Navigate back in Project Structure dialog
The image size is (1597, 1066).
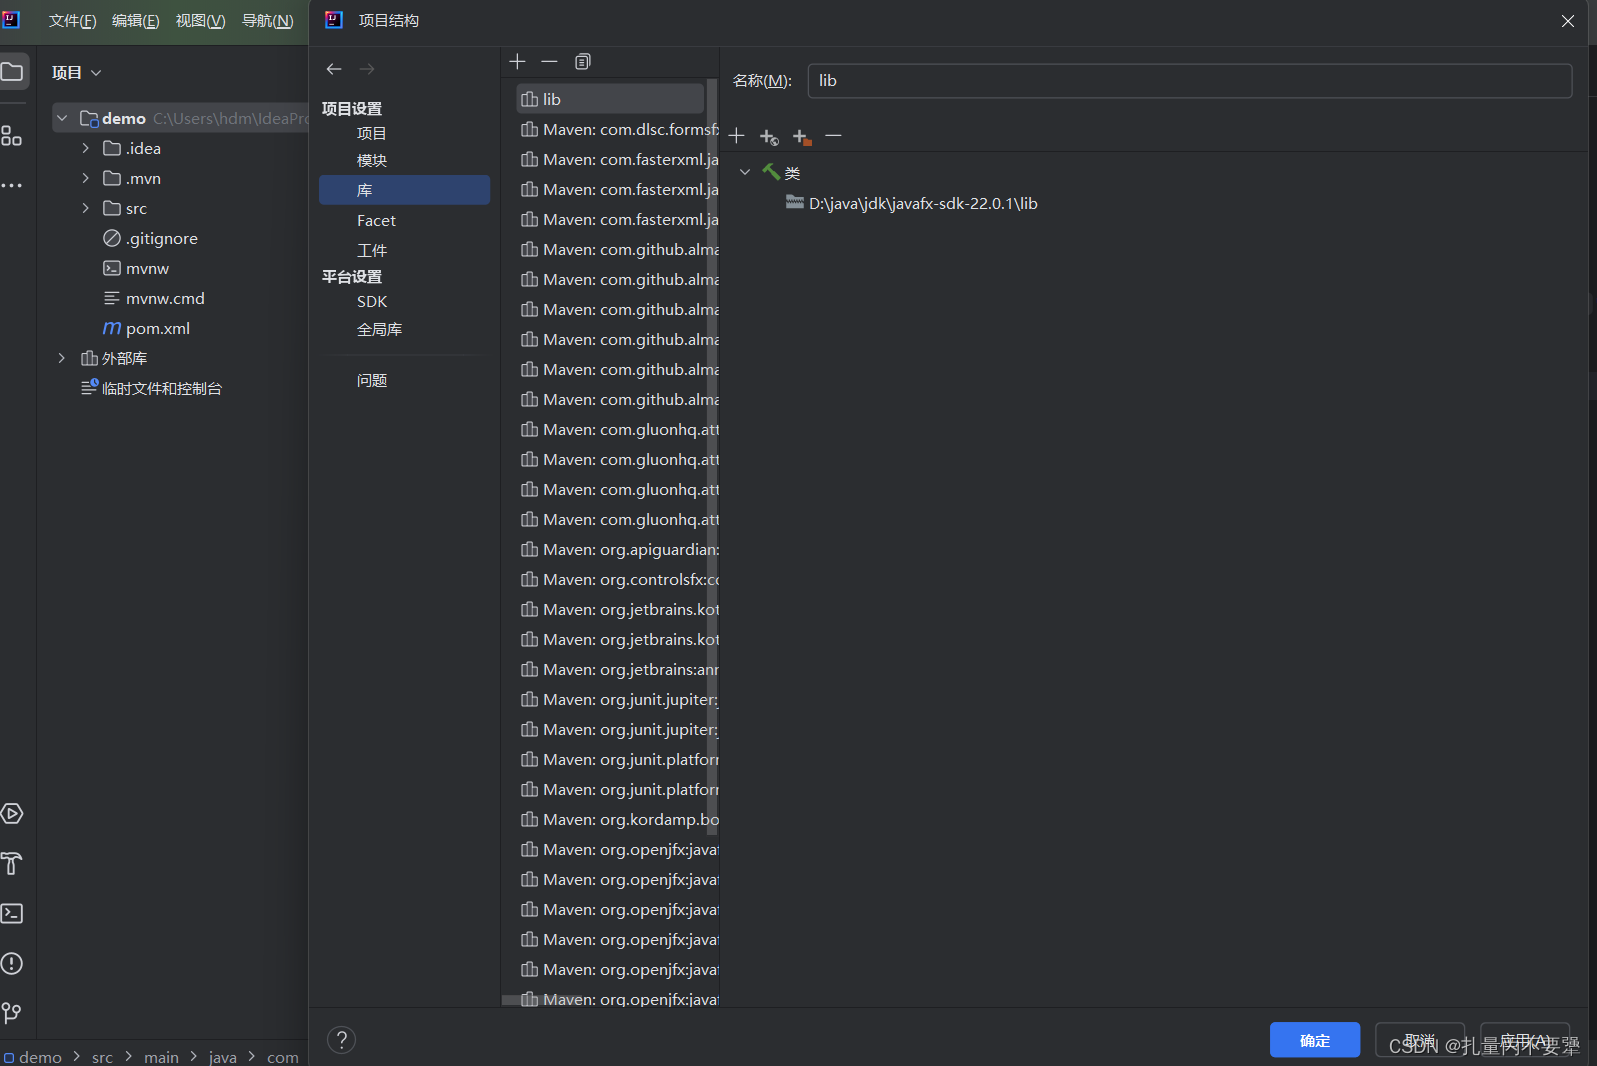[334, 69]
